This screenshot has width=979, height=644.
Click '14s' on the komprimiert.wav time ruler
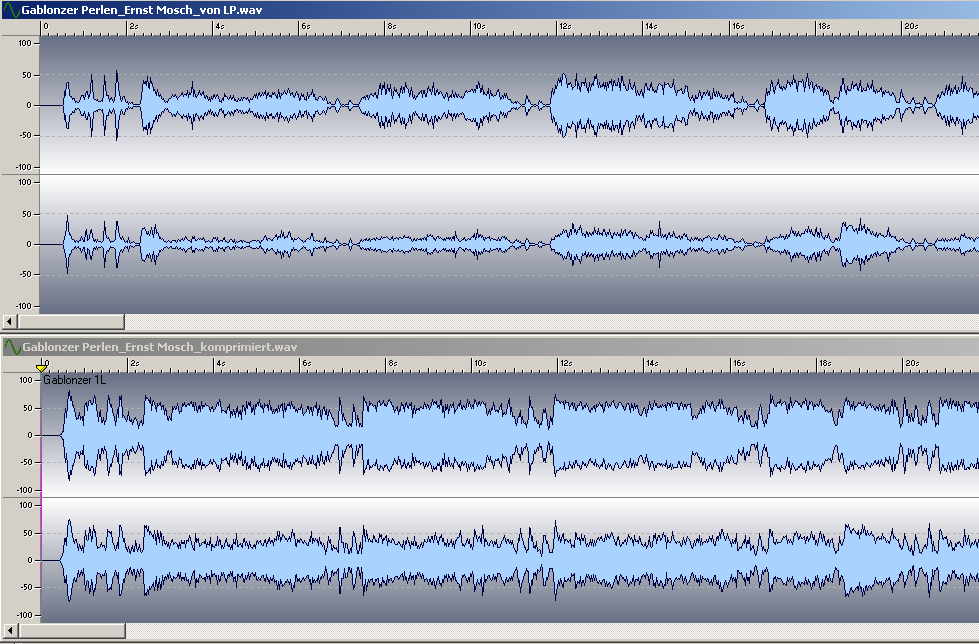[652, 363]
